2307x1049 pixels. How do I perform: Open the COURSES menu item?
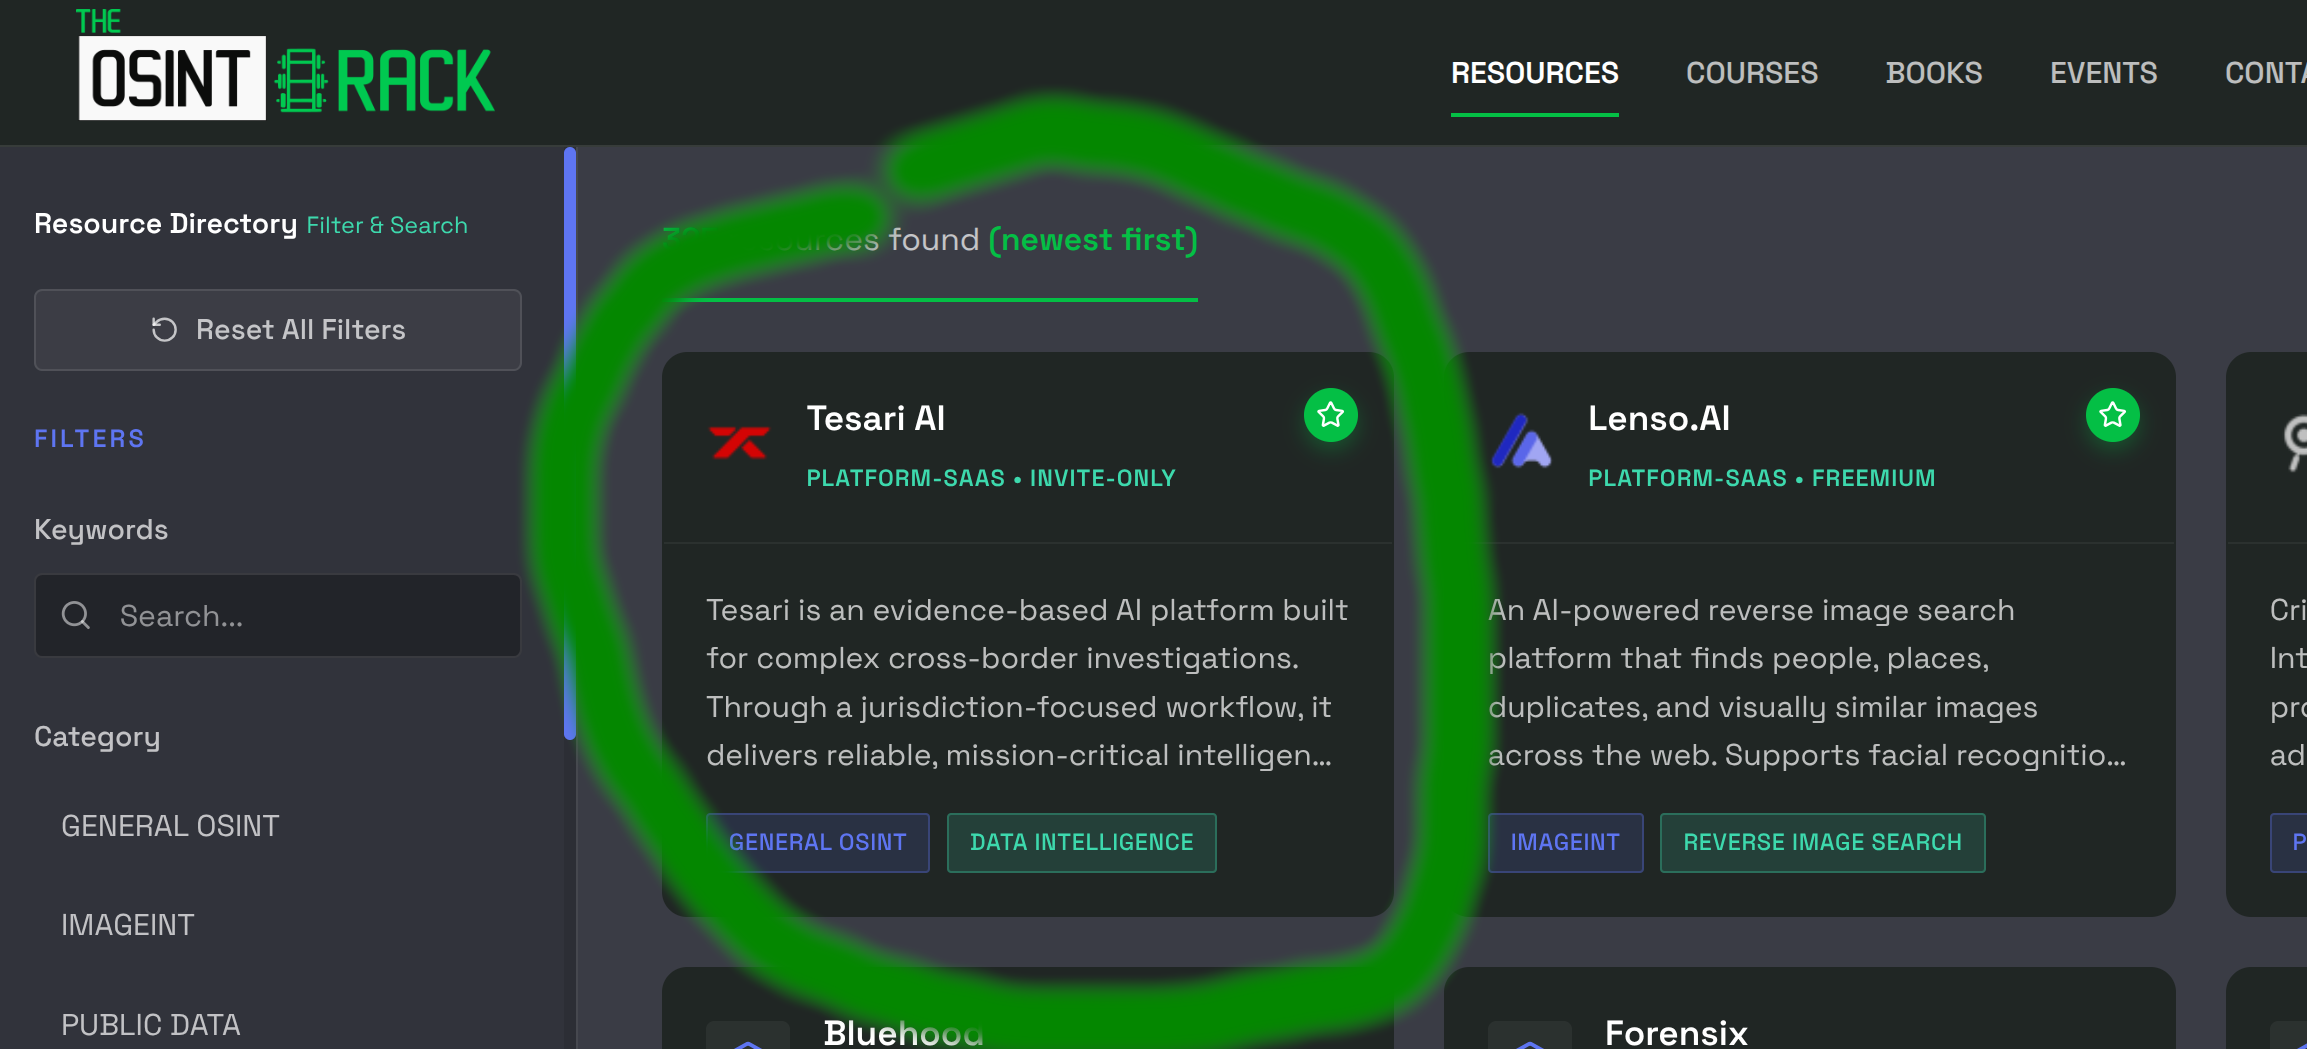point(1751,72)
